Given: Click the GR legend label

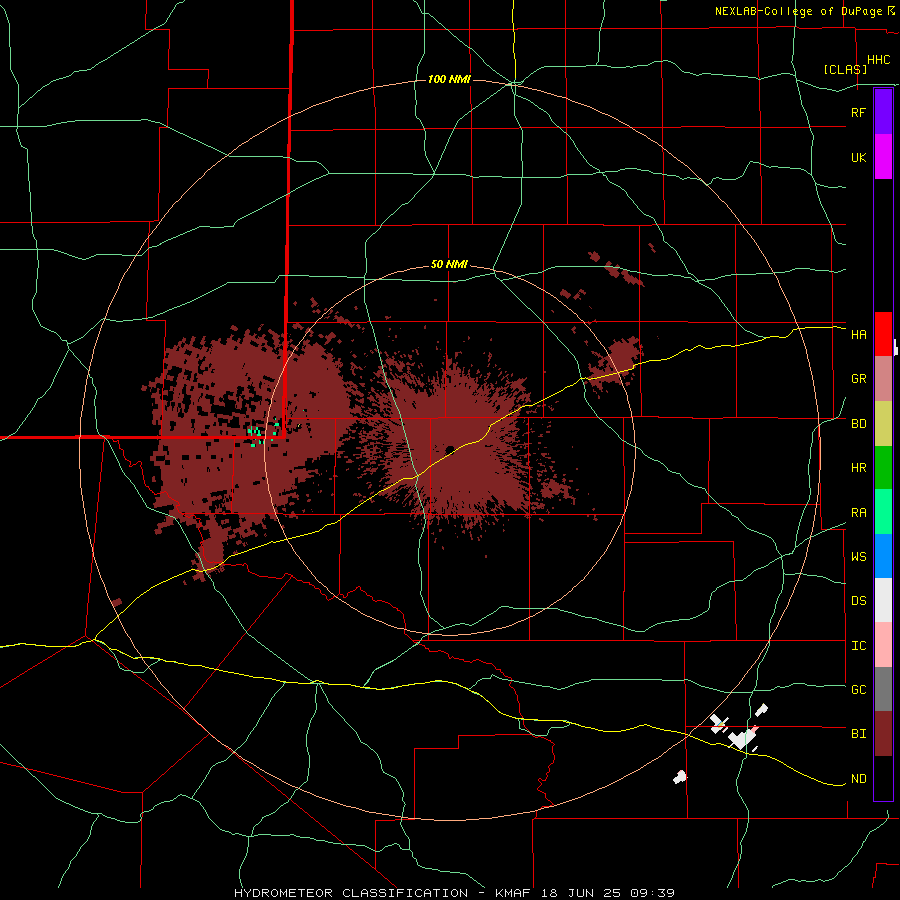Looking at the screenshot, I should click(x=858, y=379).
